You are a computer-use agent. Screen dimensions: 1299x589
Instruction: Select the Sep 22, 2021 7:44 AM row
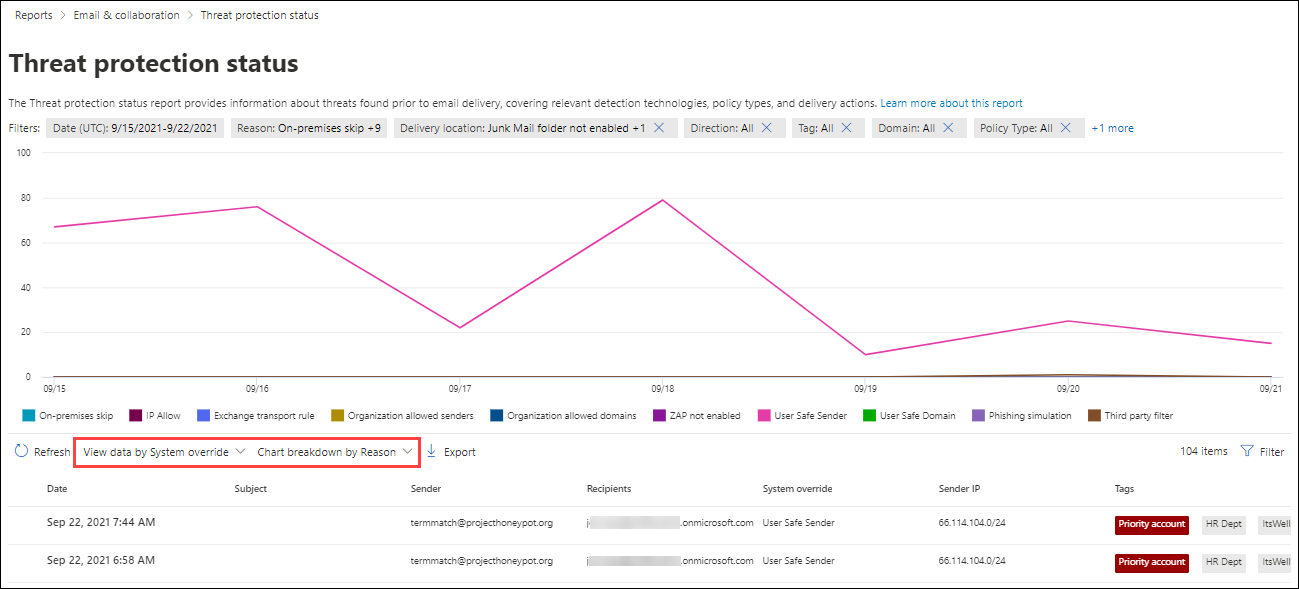click(101, 522)
